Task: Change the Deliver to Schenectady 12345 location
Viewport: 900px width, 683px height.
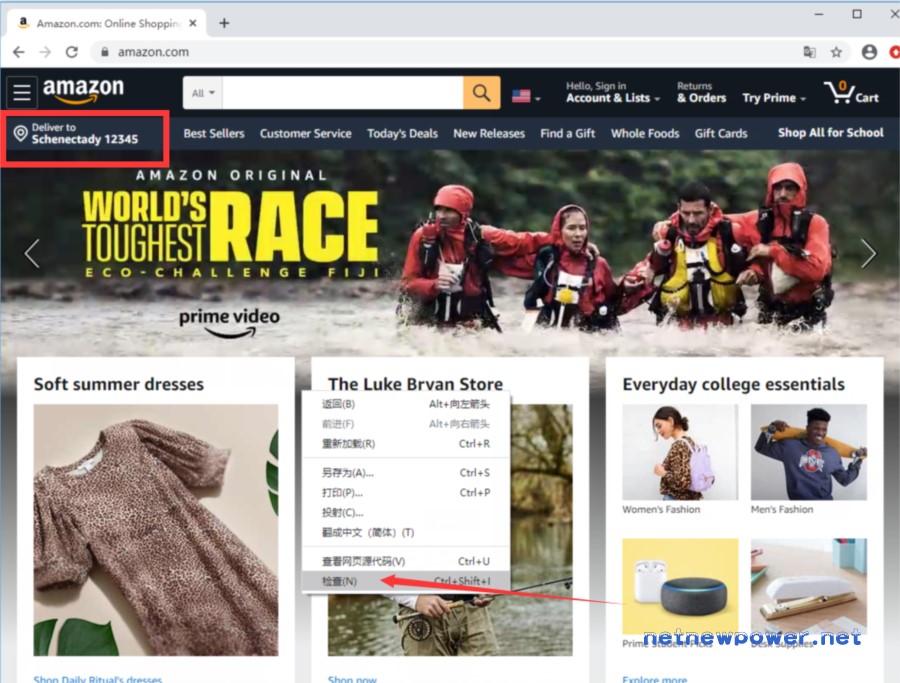Action: 76,134
